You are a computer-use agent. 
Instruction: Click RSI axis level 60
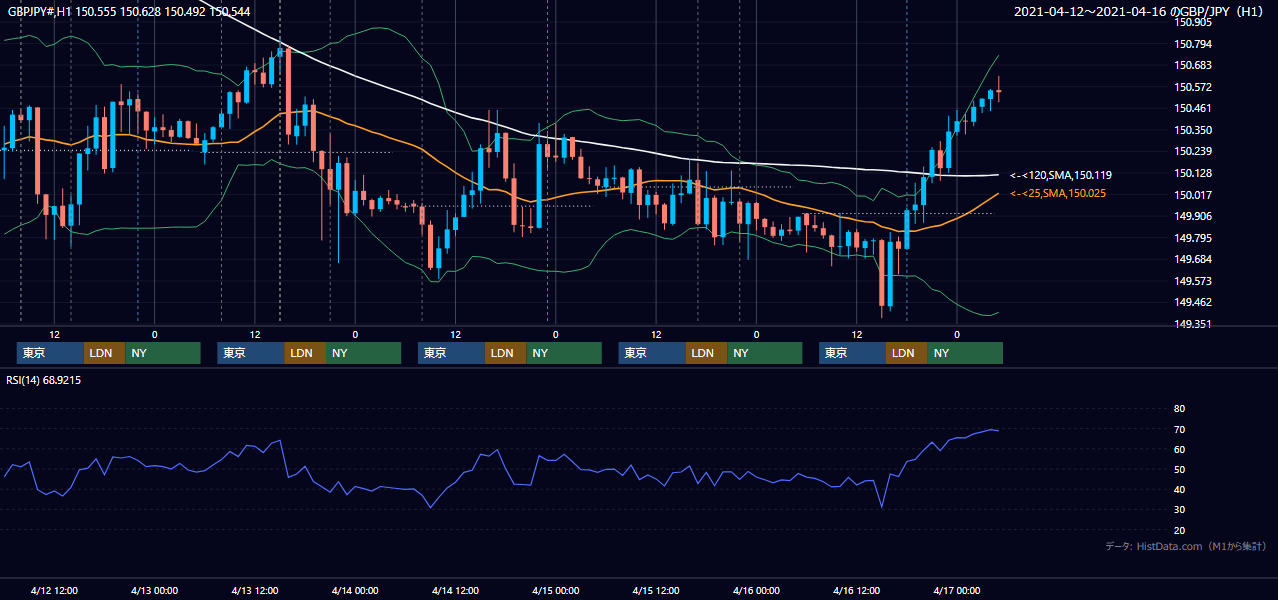(x=1179, y=449)
